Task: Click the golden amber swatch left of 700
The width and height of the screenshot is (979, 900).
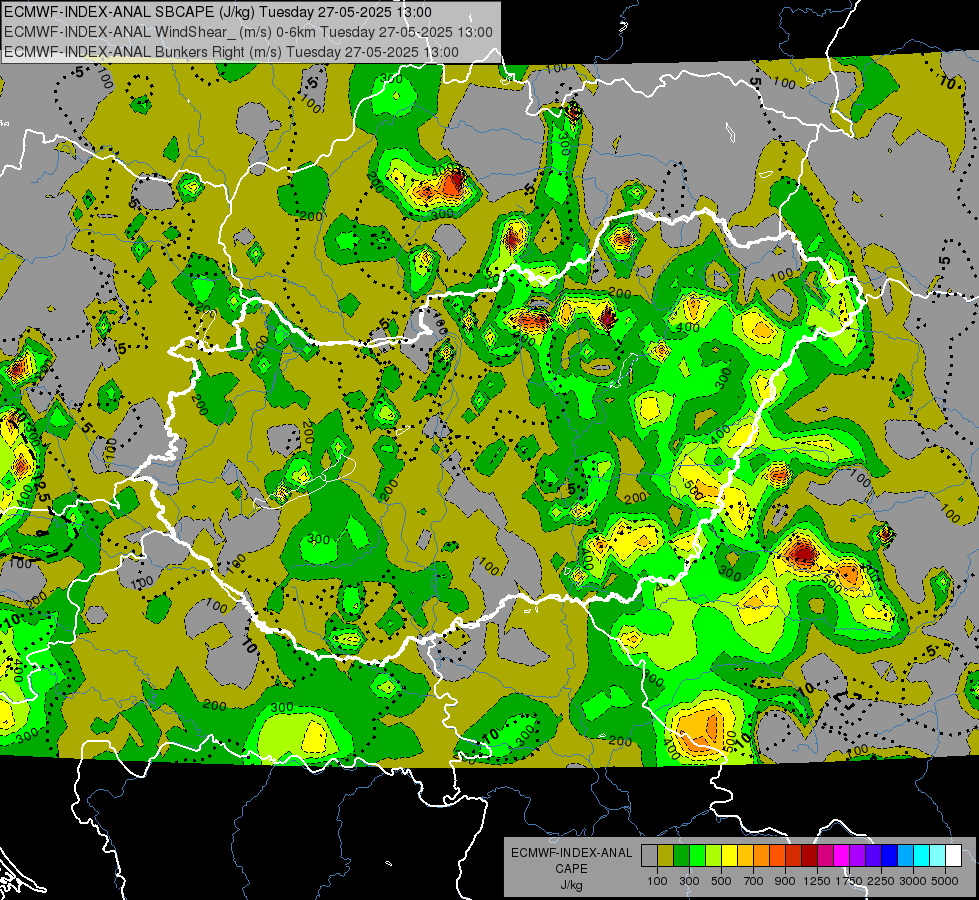Action: [x=745, y=856]
